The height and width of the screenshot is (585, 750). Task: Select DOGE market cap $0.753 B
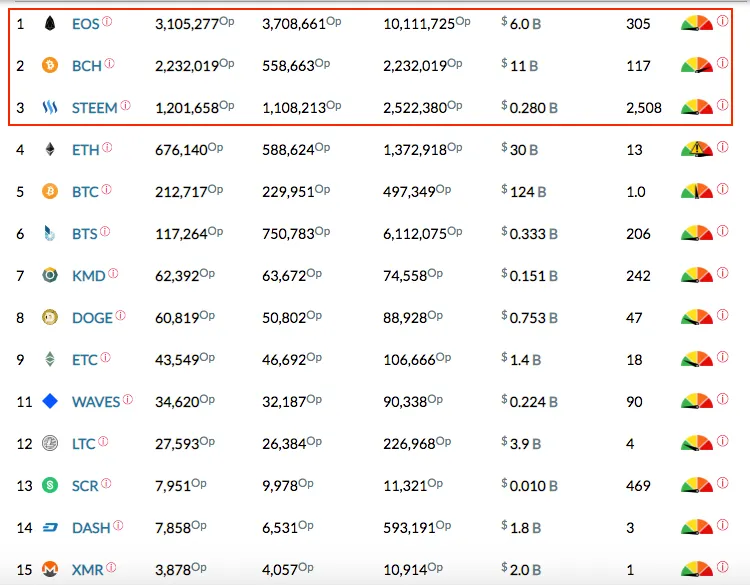click(x=529, y=318)
